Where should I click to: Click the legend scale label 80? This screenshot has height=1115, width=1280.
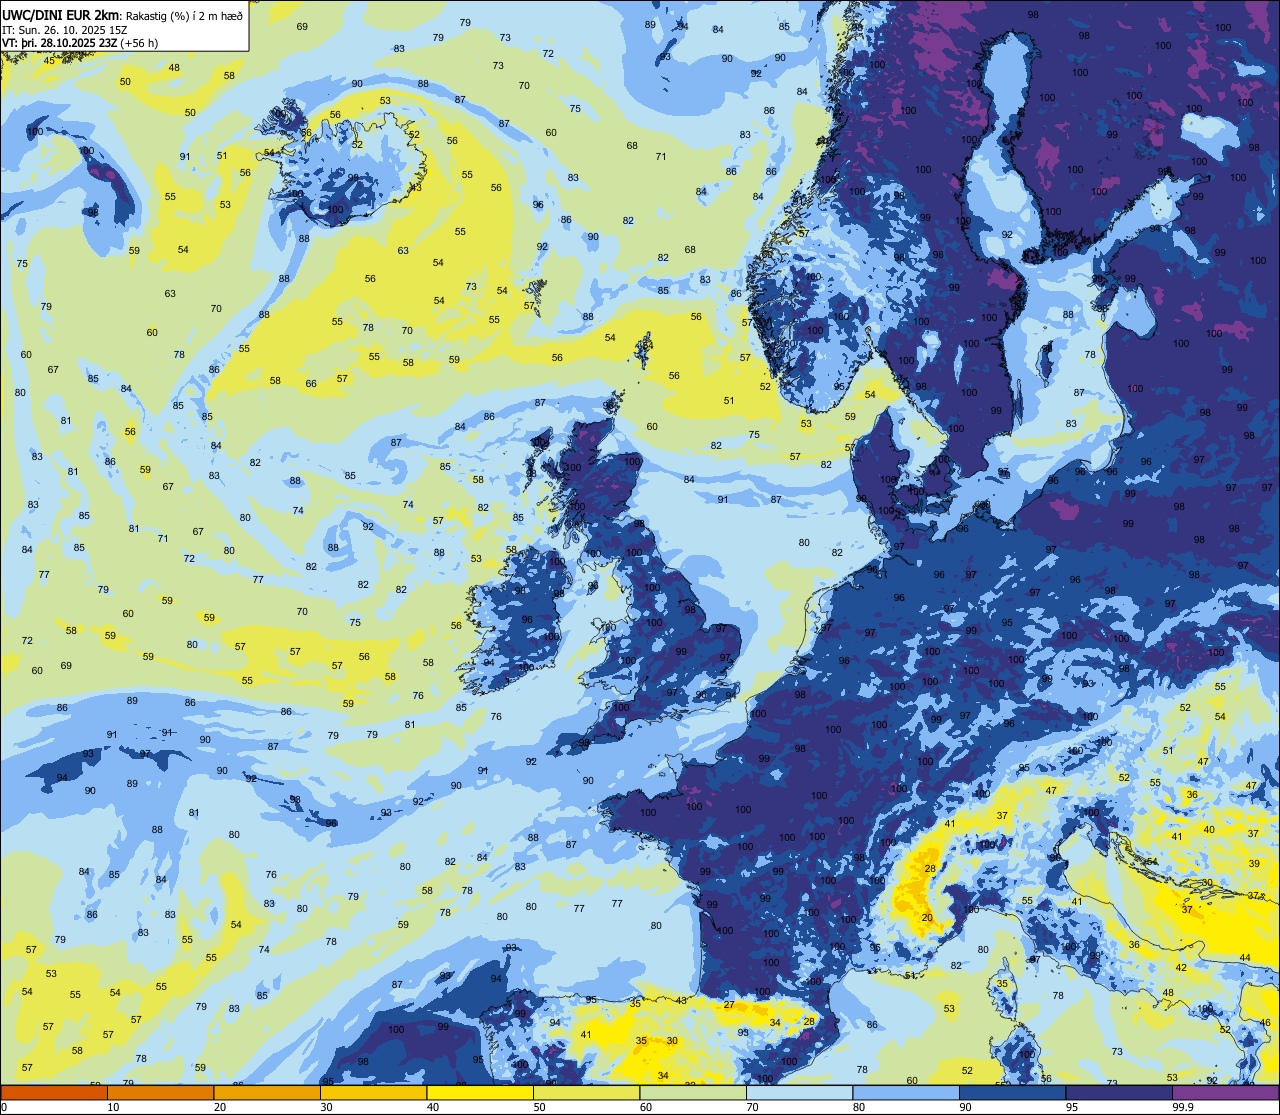[859, 1107]
